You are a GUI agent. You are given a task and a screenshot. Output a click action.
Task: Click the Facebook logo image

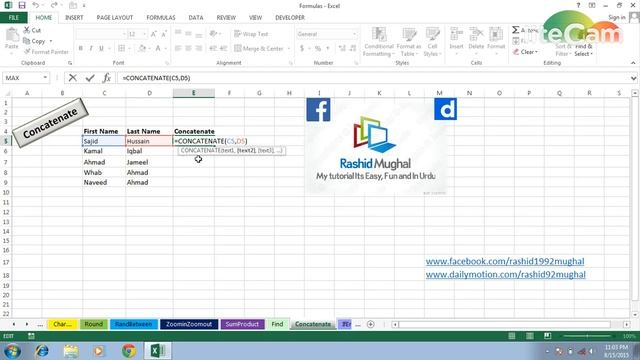coord(318,109)
